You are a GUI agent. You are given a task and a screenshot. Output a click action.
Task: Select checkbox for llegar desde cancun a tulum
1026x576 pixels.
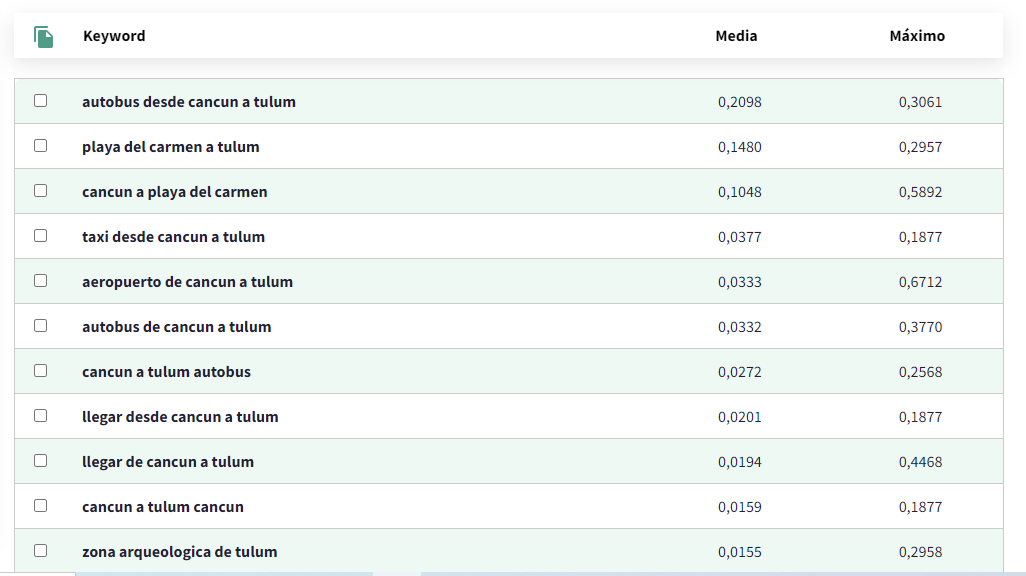pyautogui.click(x=40, y=416)
